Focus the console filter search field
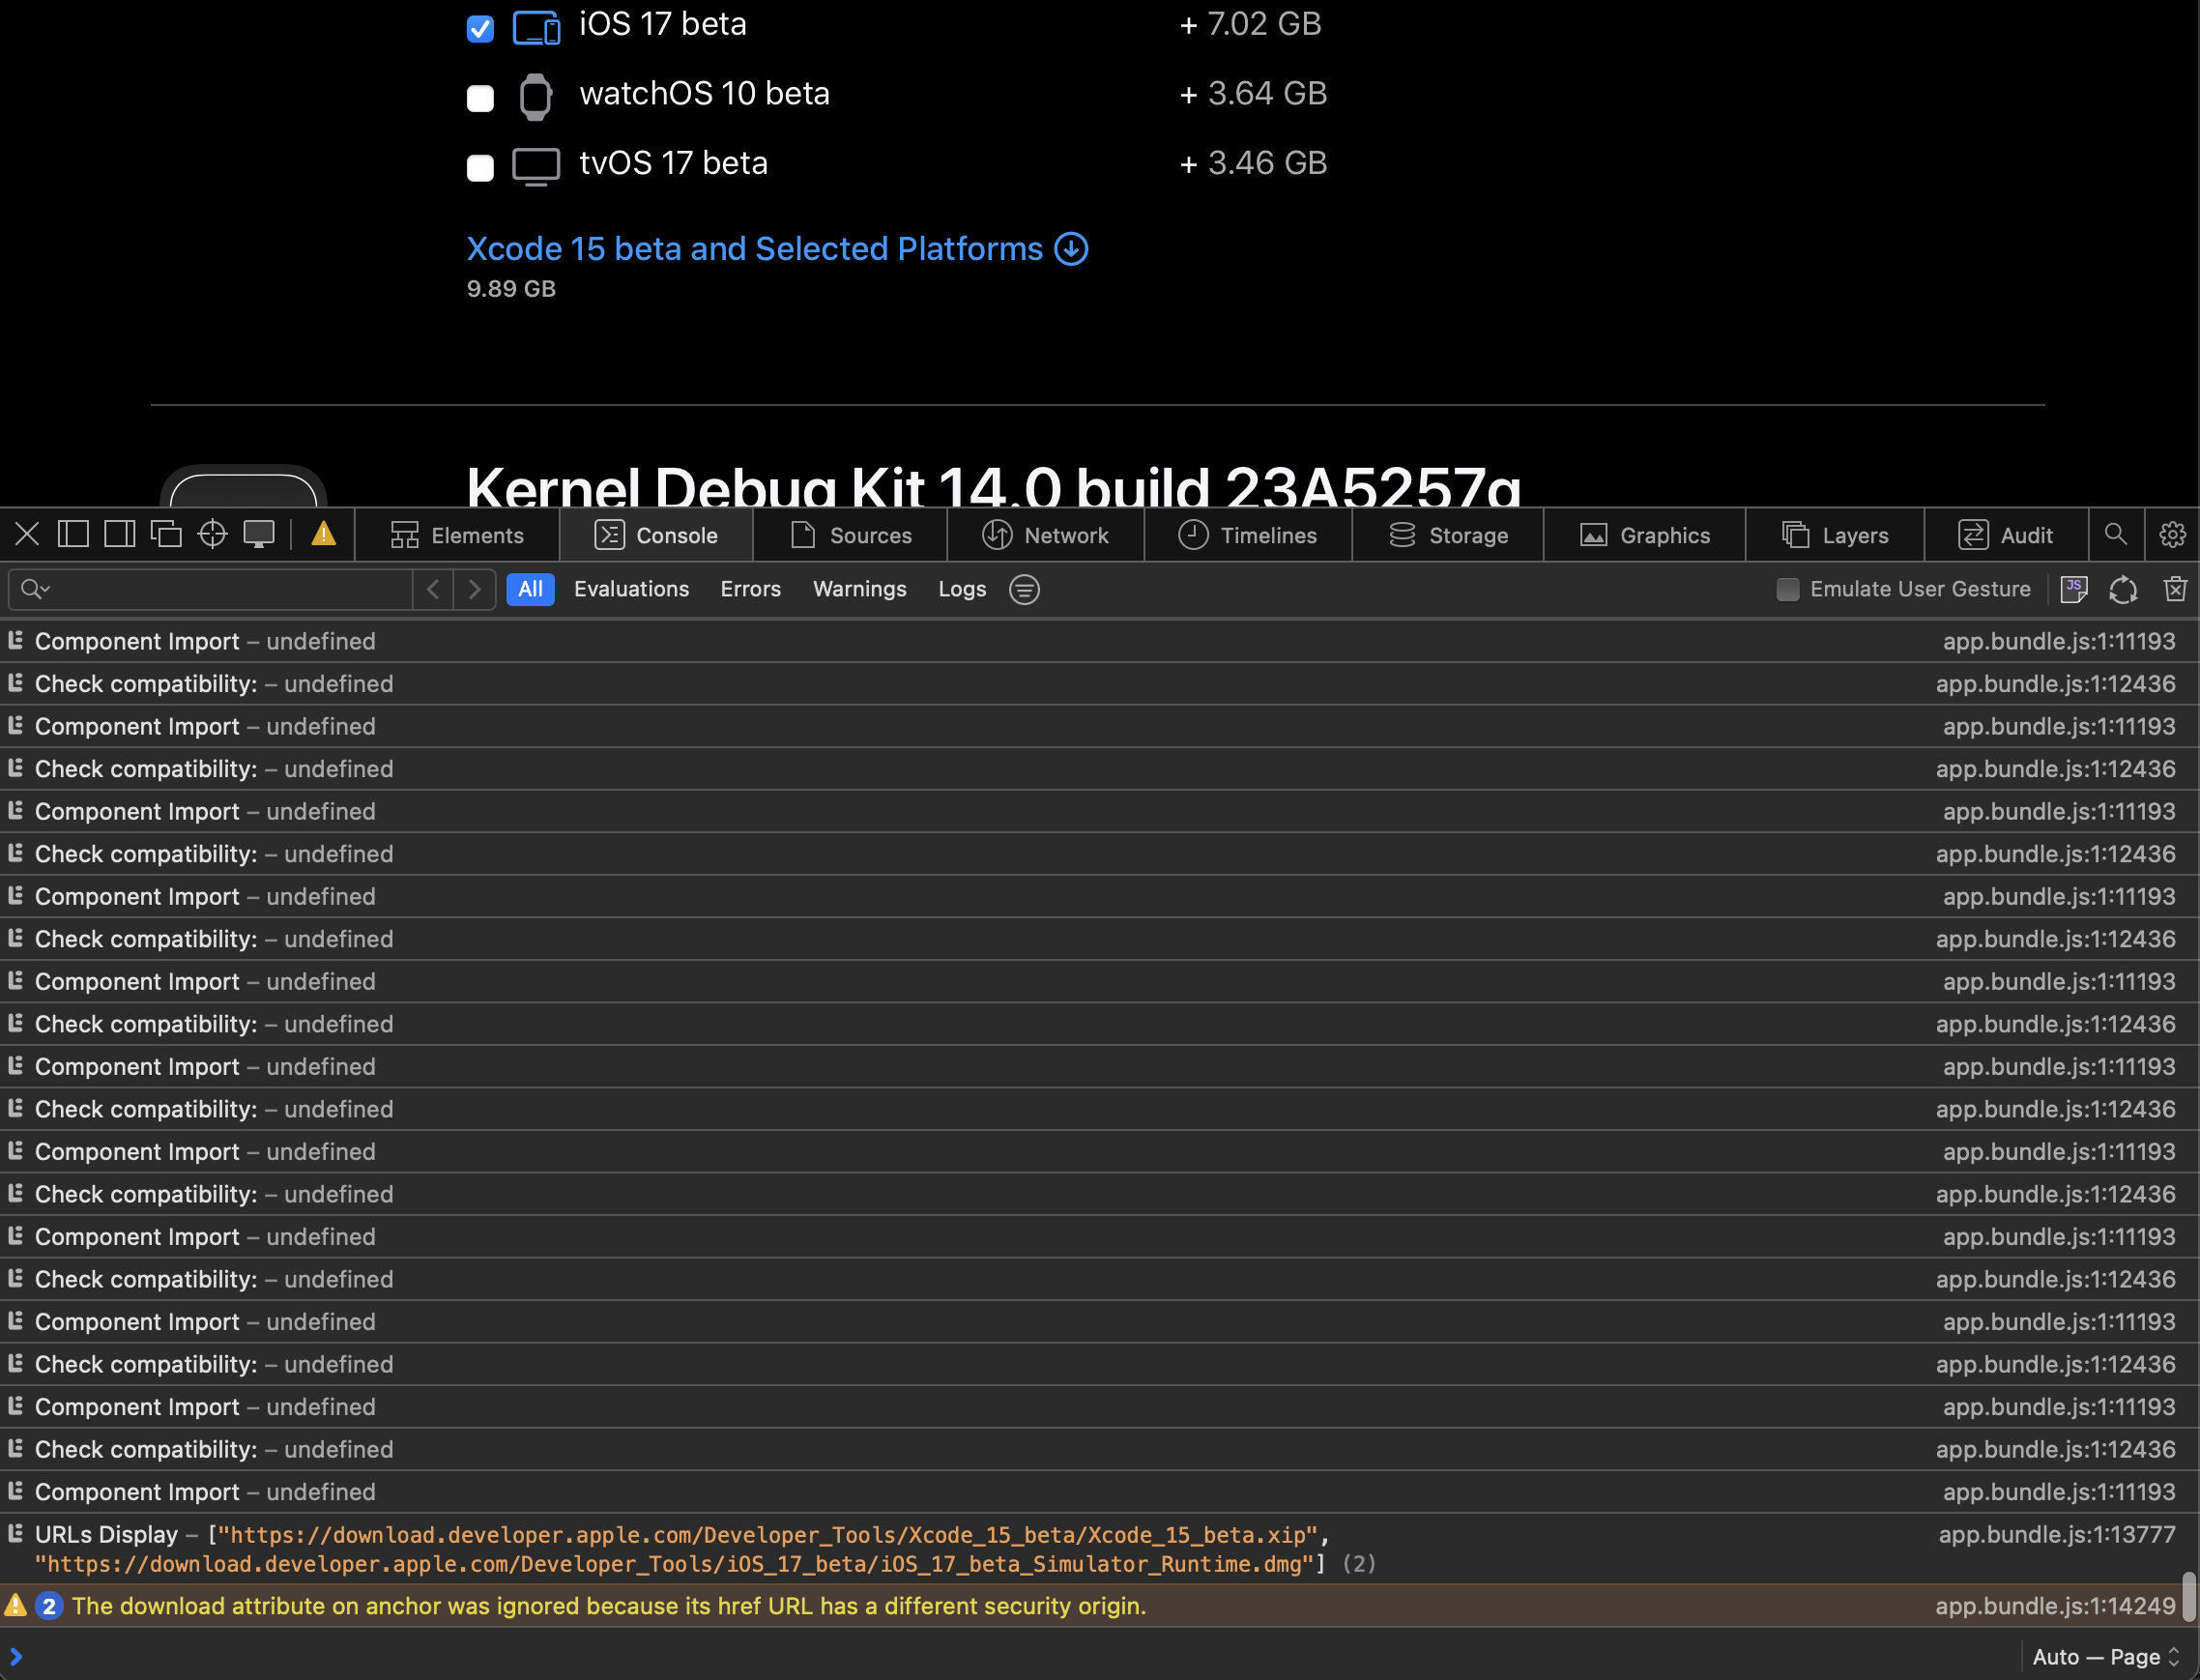The width and height of the screenshot is (2200, 1680). pyautogui.click(x=210, y=590)
